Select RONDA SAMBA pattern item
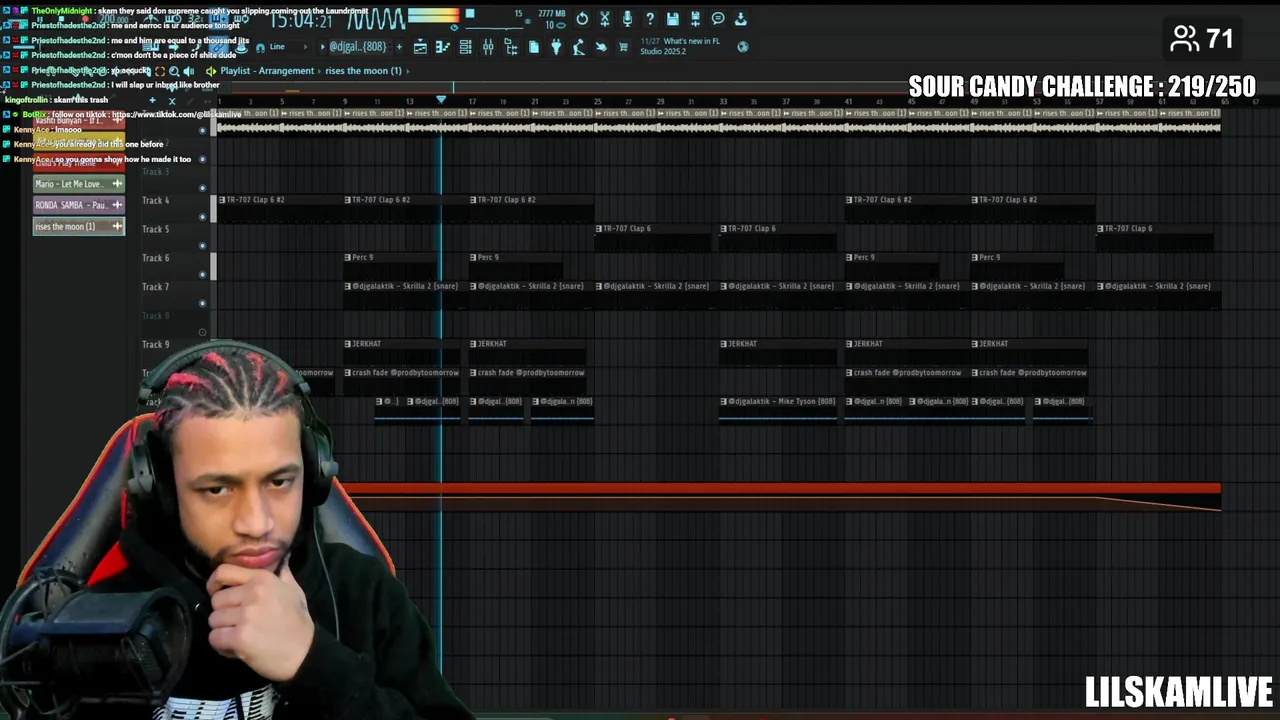This screenshot has width=1280, height=720. (x=79, y=205)
